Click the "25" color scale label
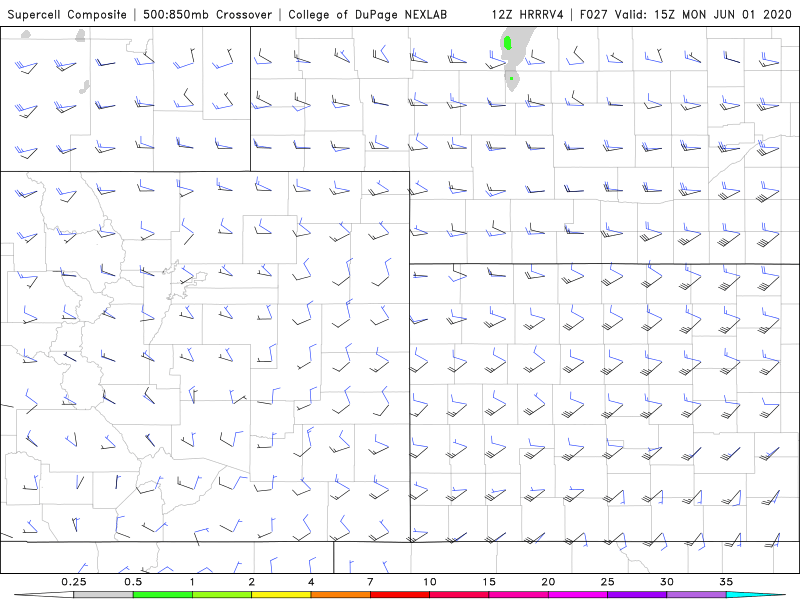The width and height of the screenshot is (800, 600). pyautogui.click(x=607, y=582)
